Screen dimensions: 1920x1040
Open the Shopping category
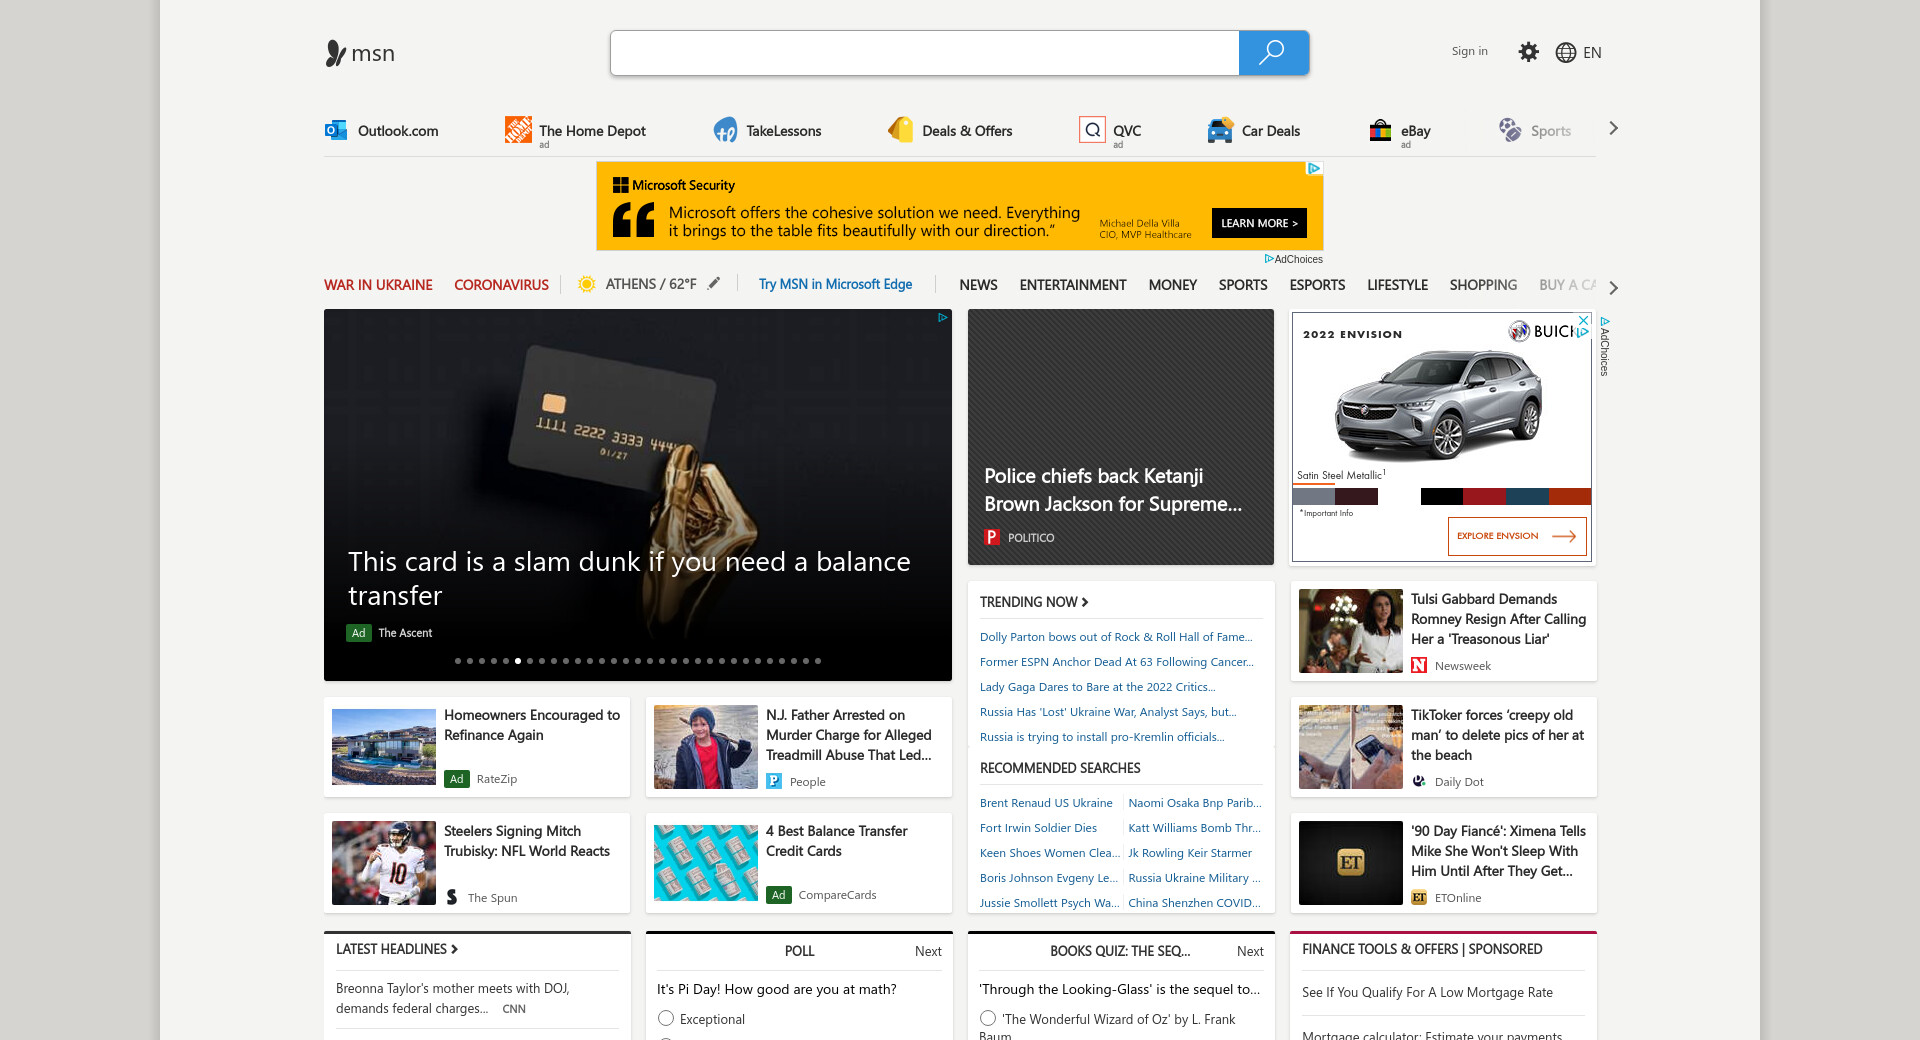(1483, 285)
